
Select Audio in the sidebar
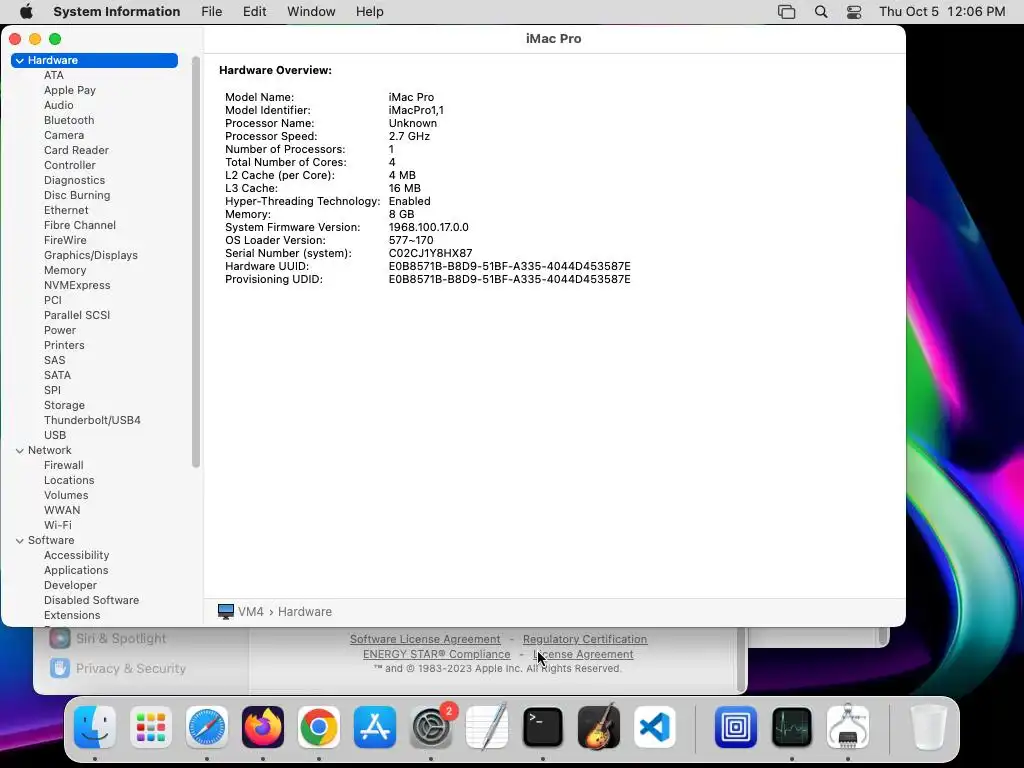coord(59,105)
